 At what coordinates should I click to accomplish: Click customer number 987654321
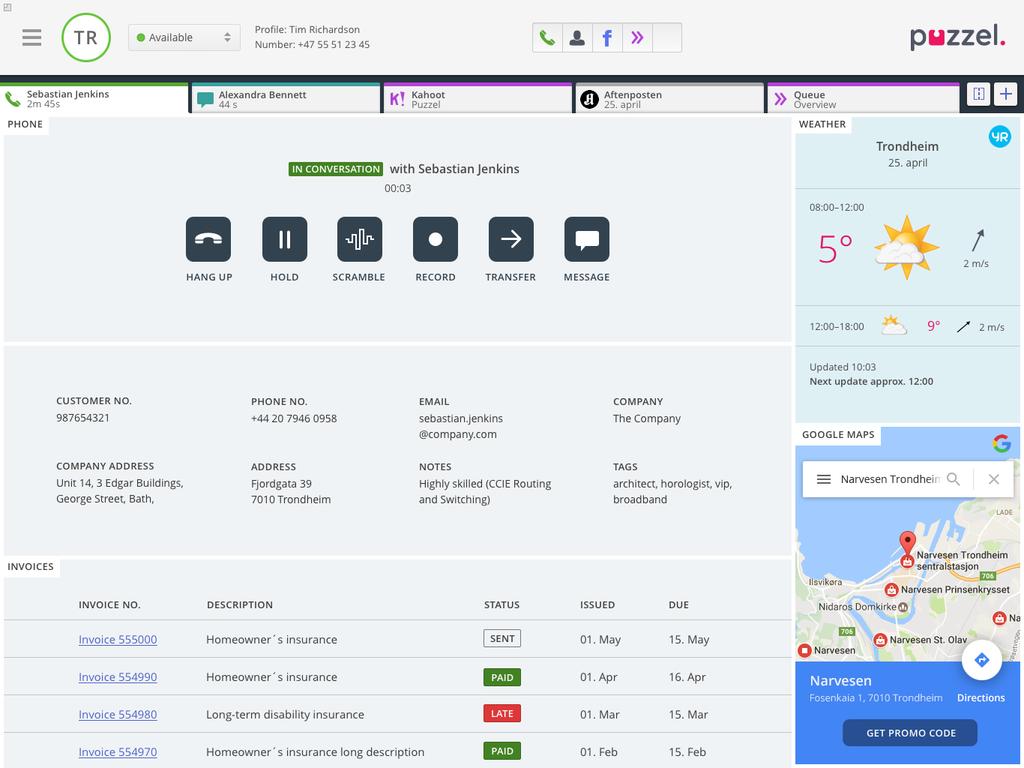[x=83, y=418]
